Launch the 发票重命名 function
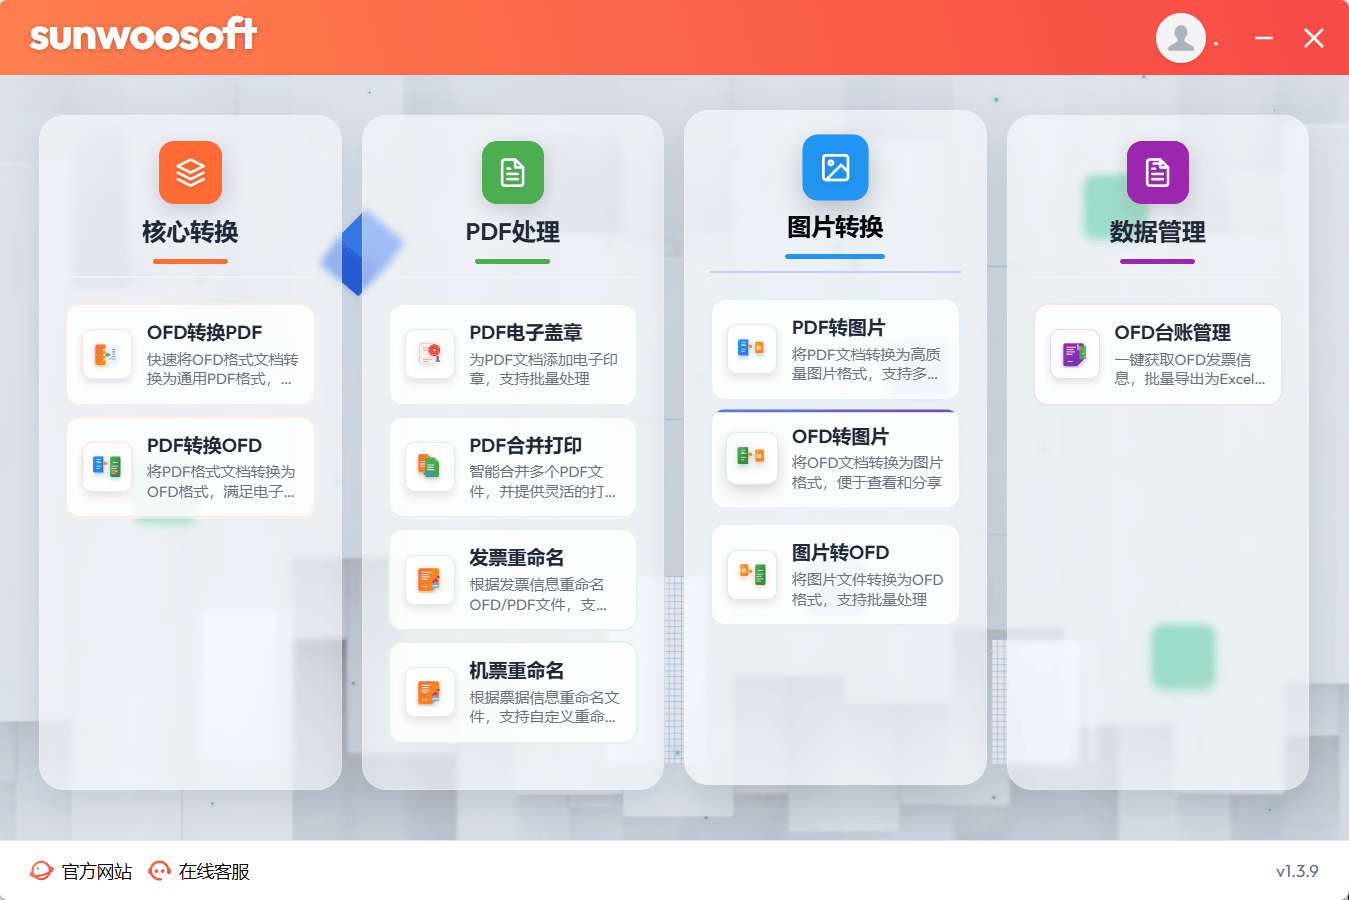This screenshot has width=1349, height=900. click(512, 580)
